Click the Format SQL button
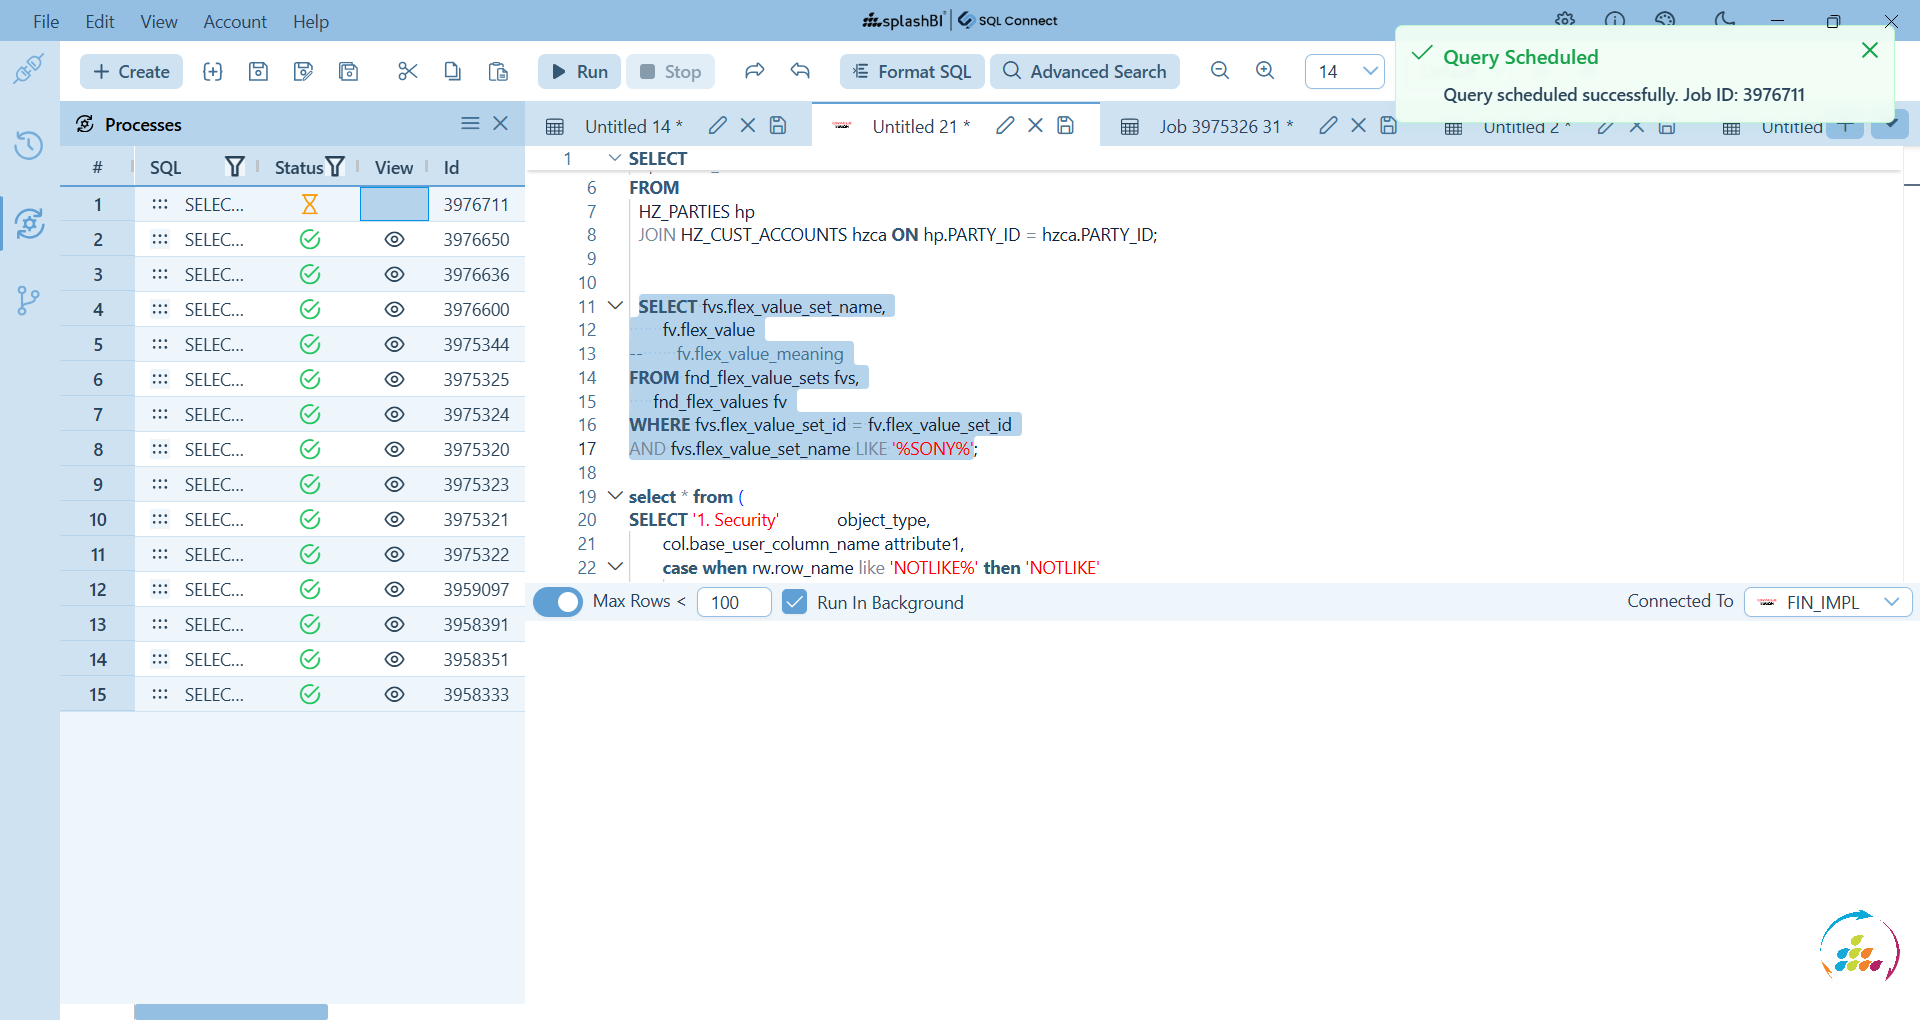 pos(912,71)
